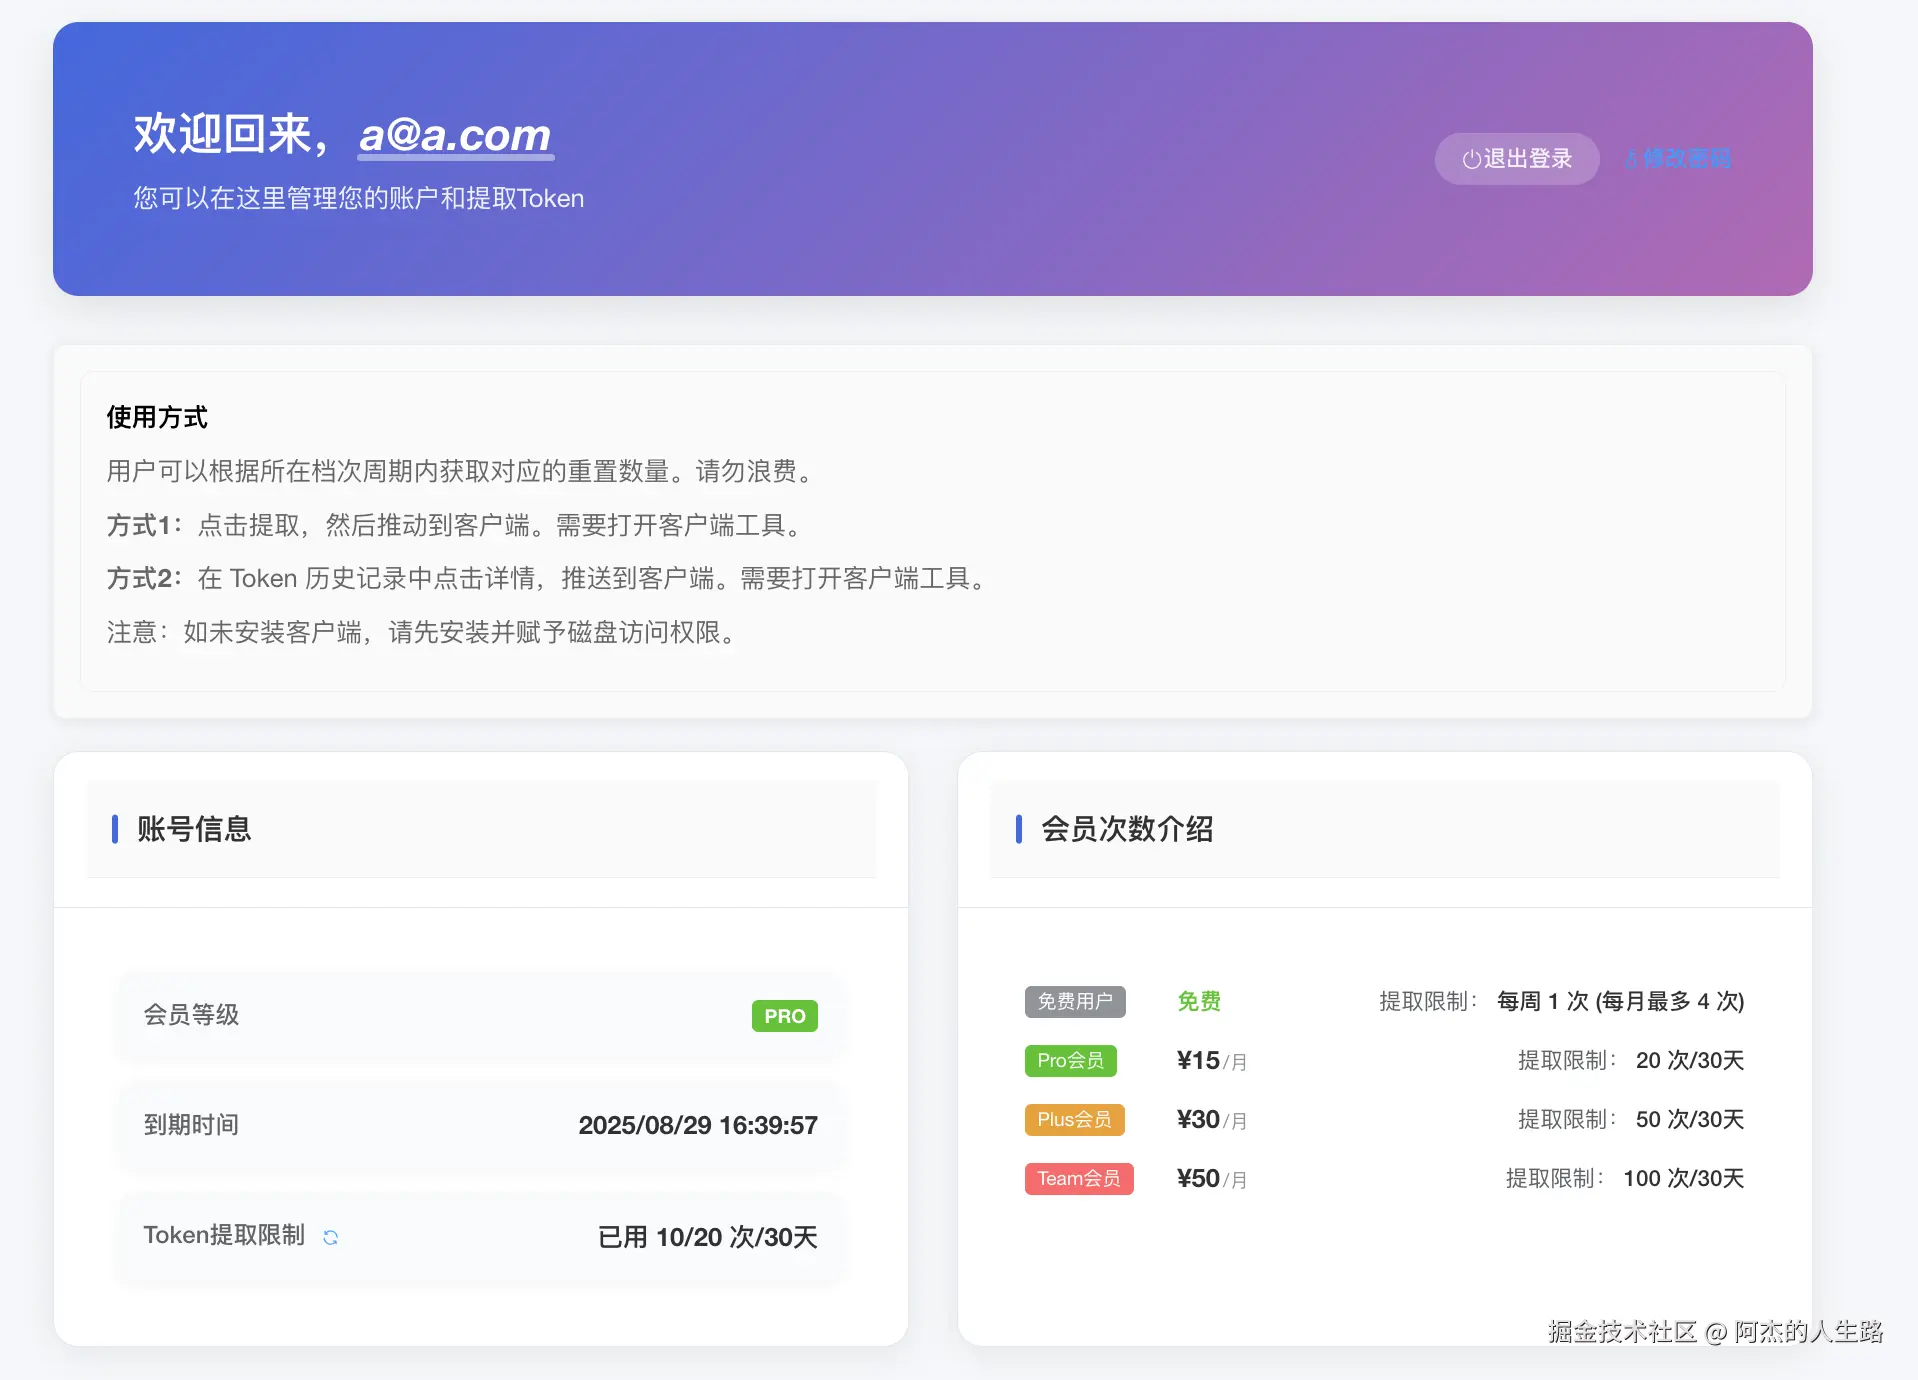The width and height of the screenshot is (1918, 1380).
Task: Click the 方式1 instruction line
Action: (x=455, y=525)
